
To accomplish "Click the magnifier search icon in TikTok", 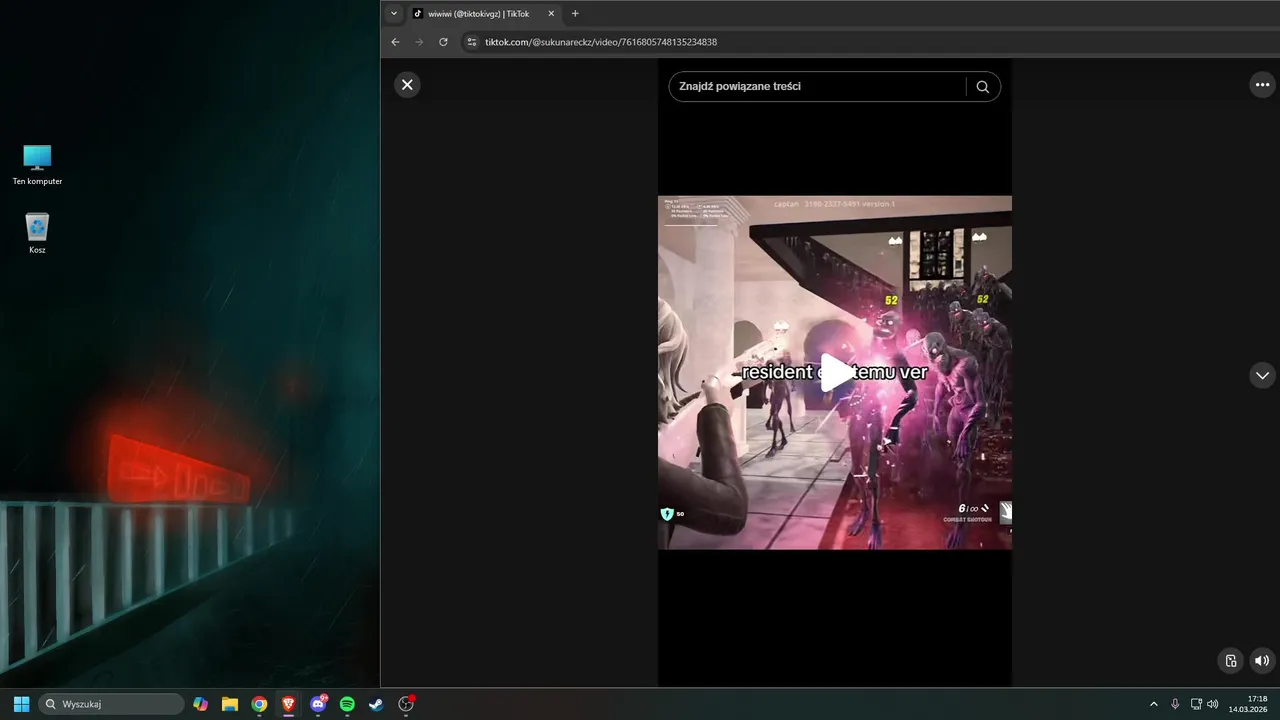I will pos(983,87).
